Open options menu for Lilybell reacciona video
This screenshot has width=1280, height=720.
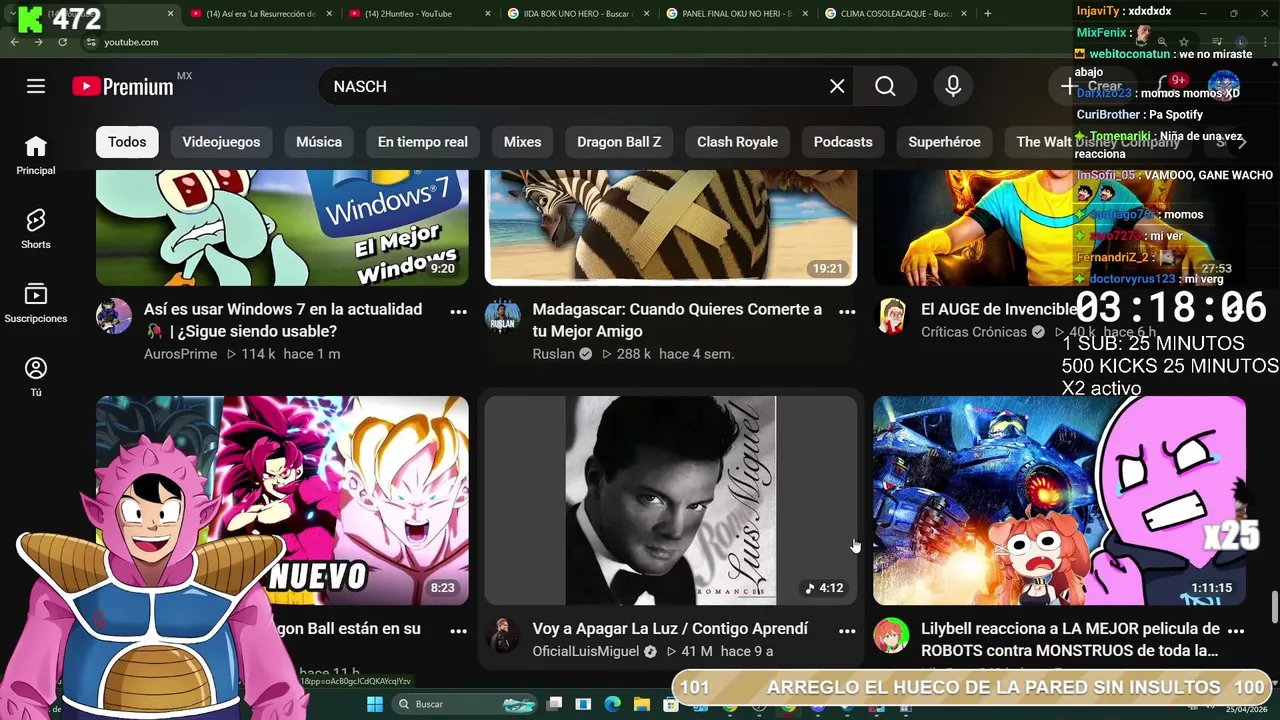[x=1236, y=630]
